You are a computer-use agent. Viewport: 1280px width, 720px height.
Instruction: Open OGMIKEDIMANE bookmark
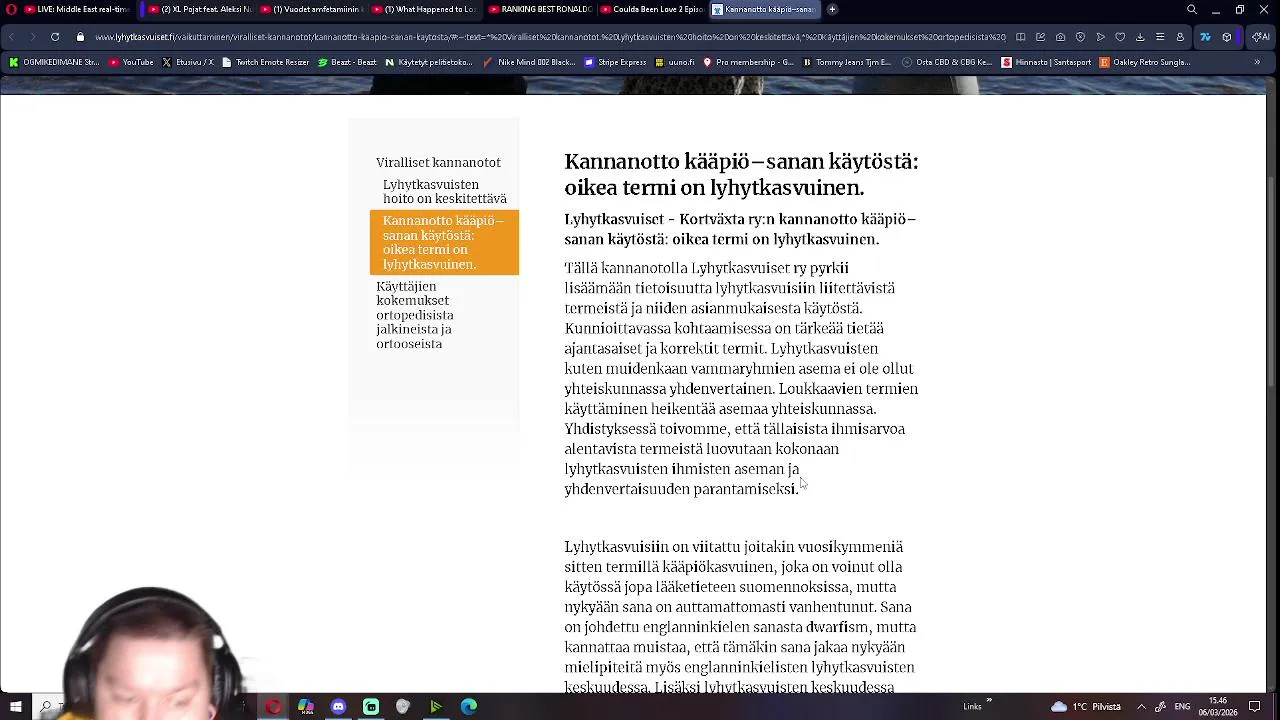(54, 62)
